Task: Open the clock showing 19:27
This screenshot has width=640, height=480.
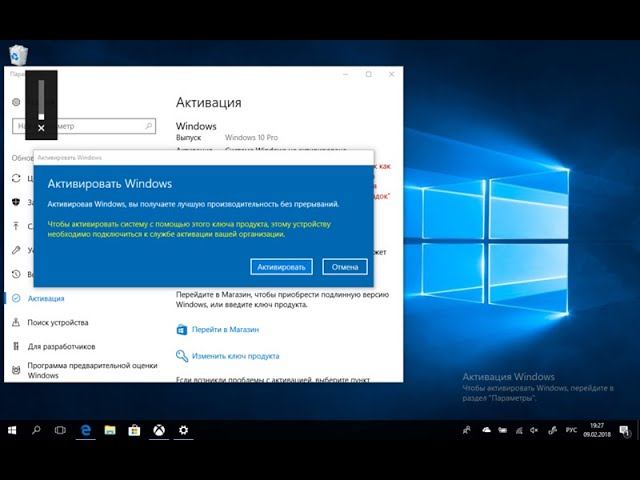Action: 597,430
